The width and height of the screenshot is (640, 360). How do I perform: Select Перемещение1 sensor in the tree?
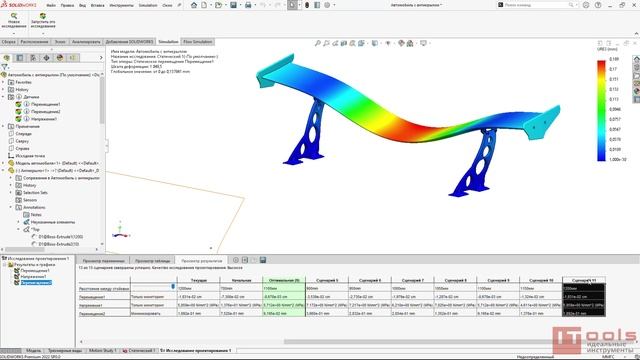click(45, 104)
